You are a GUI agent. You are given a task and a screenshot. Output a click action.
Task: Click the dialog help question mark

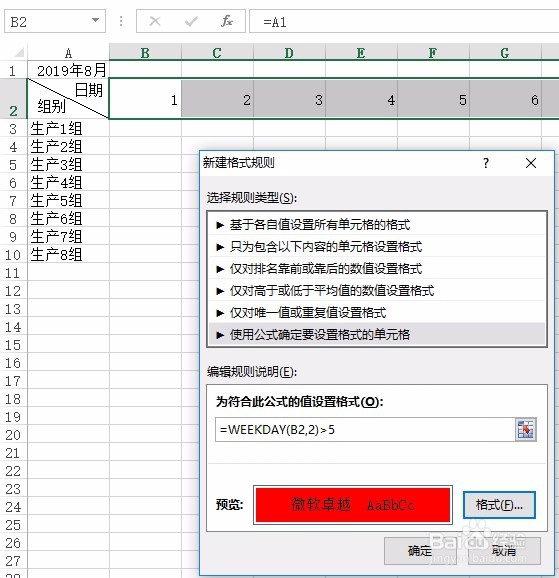[x=486, y=163]
